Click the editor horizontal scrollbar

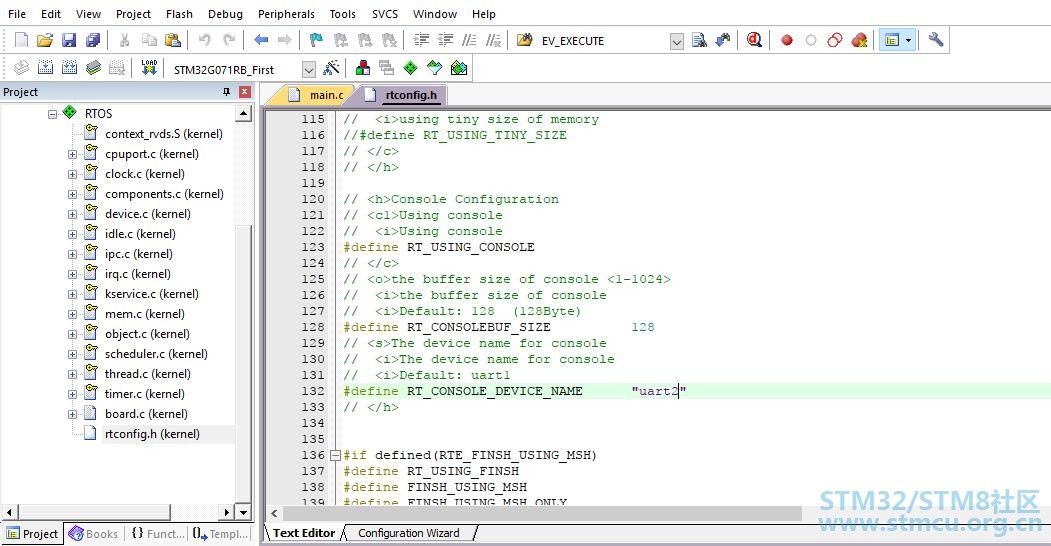point(542,514)
